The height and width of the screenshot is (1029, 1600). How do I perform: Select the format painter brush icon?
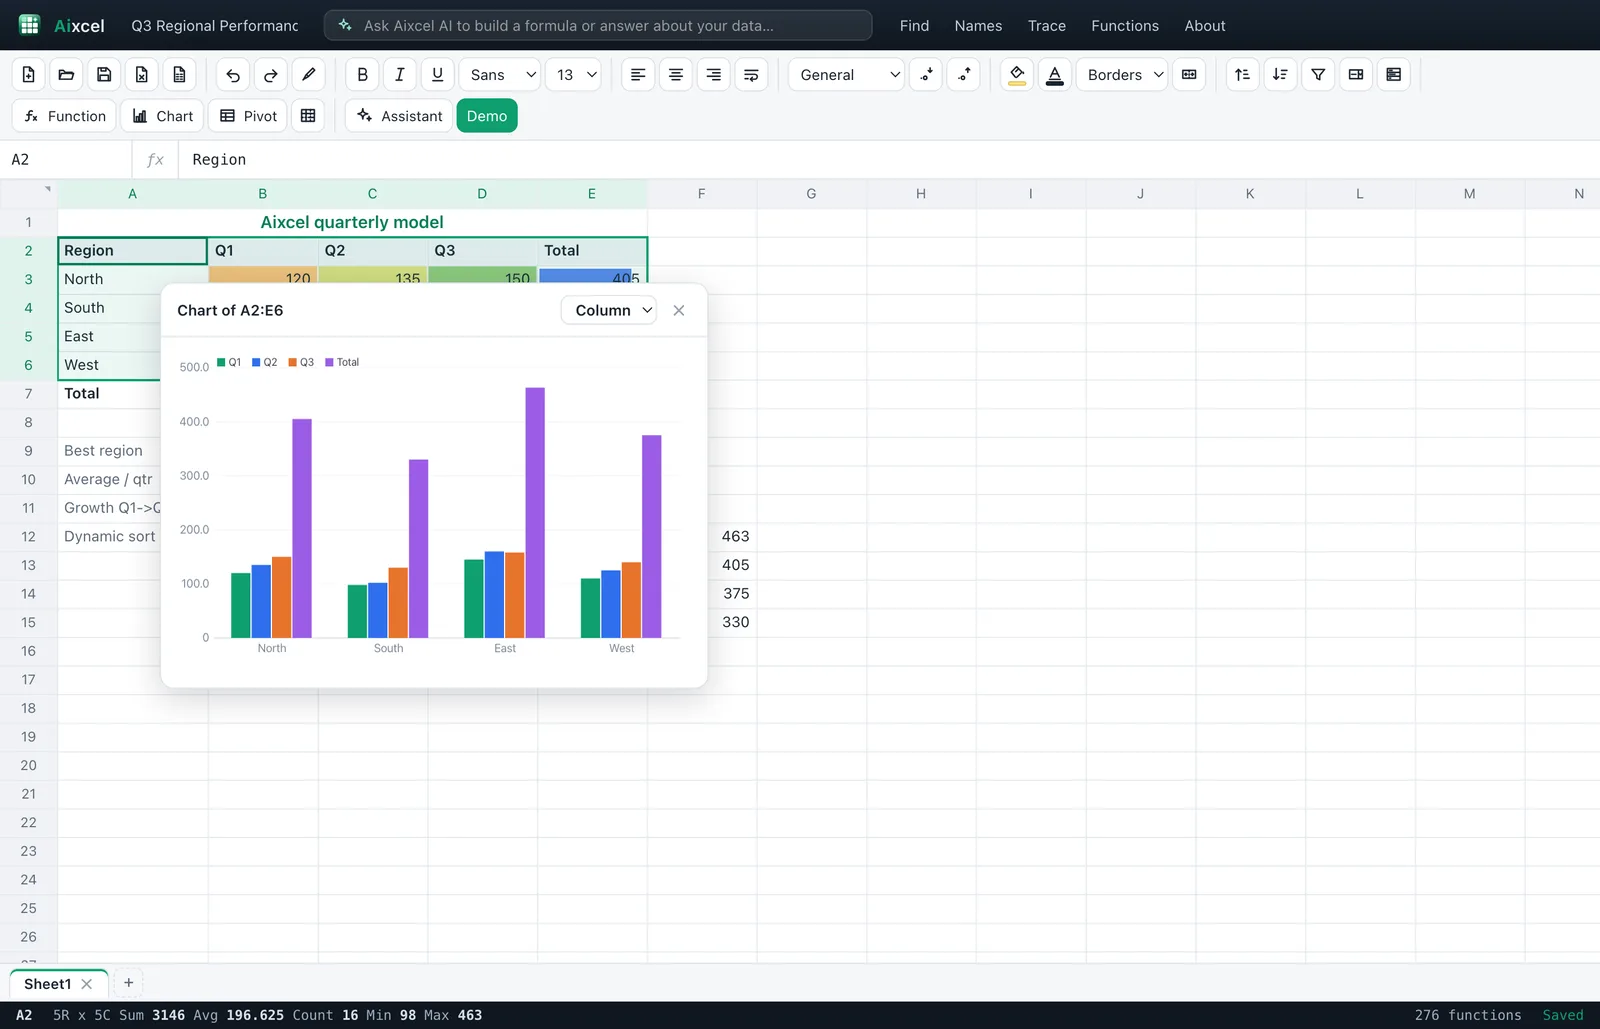pyautogui.click(x=309, y=75)
